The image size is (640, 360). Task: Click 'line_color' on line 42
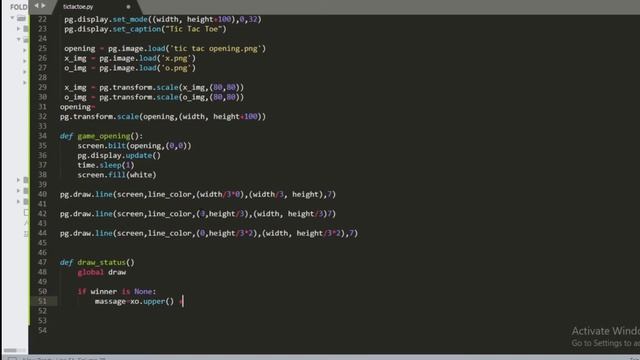pos(170,214)
